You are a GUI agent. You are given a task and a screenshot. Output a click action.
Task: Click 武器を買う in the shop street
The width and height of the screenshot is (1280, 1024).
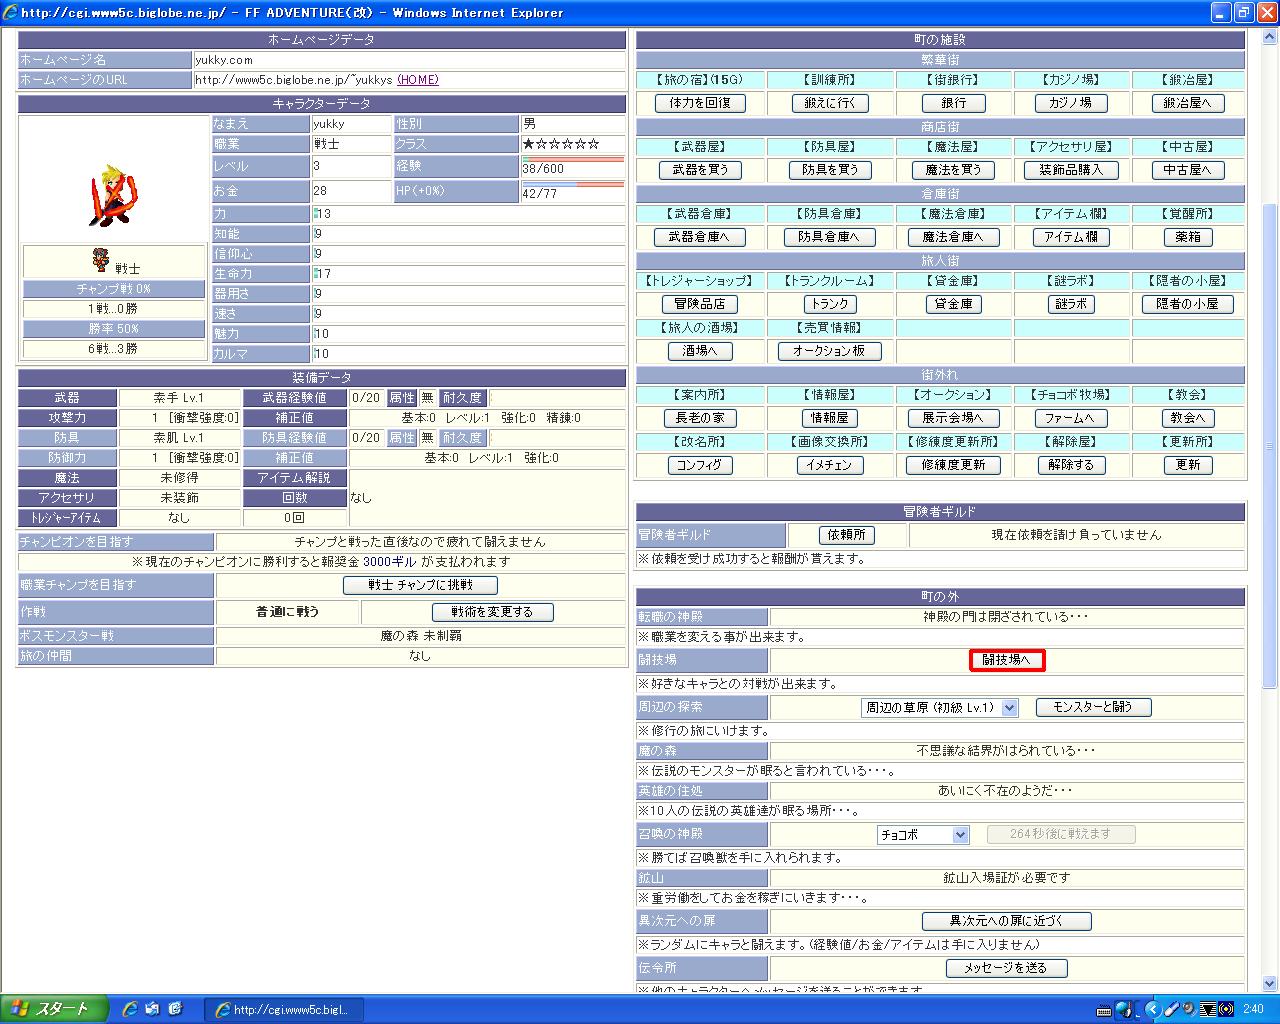tap(700, 170)
